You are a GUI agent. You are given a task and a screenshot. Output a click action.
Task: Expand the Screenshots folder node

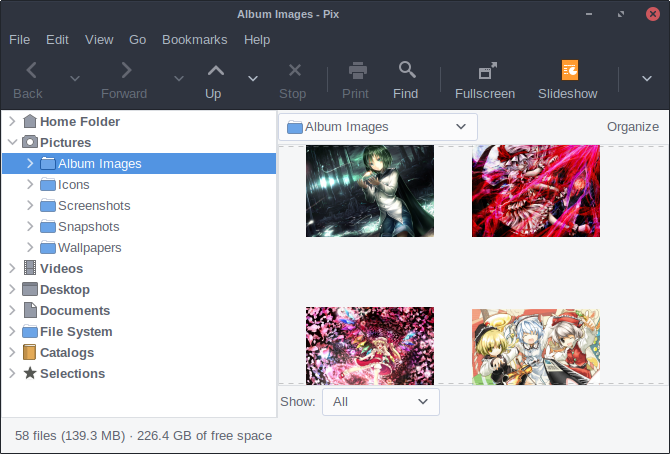30,205
